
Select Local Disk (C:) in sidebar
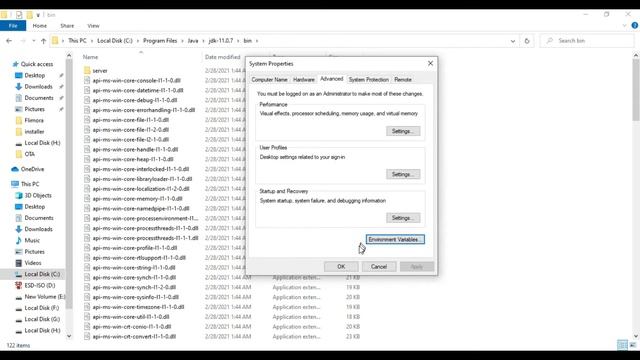click(x=42, y=274)
